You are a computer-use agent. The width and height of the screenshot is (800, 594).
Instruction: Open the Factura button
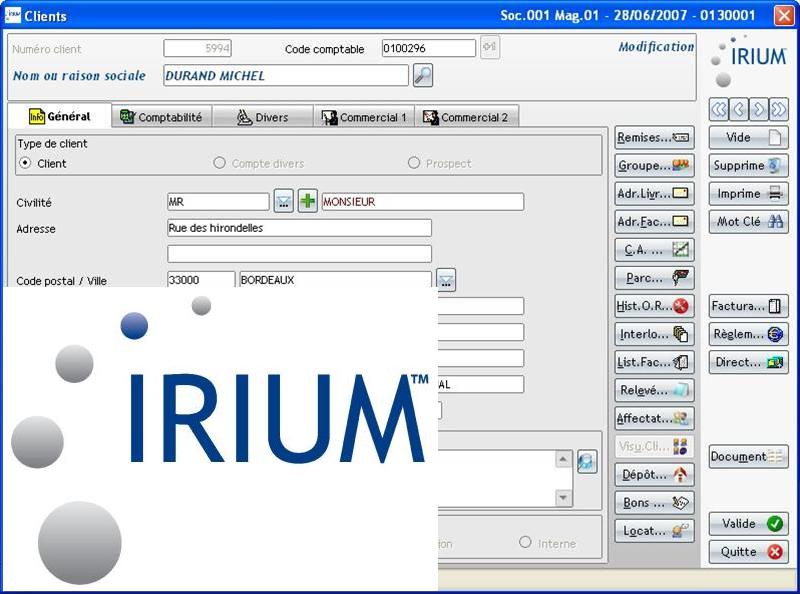point(748,306)
